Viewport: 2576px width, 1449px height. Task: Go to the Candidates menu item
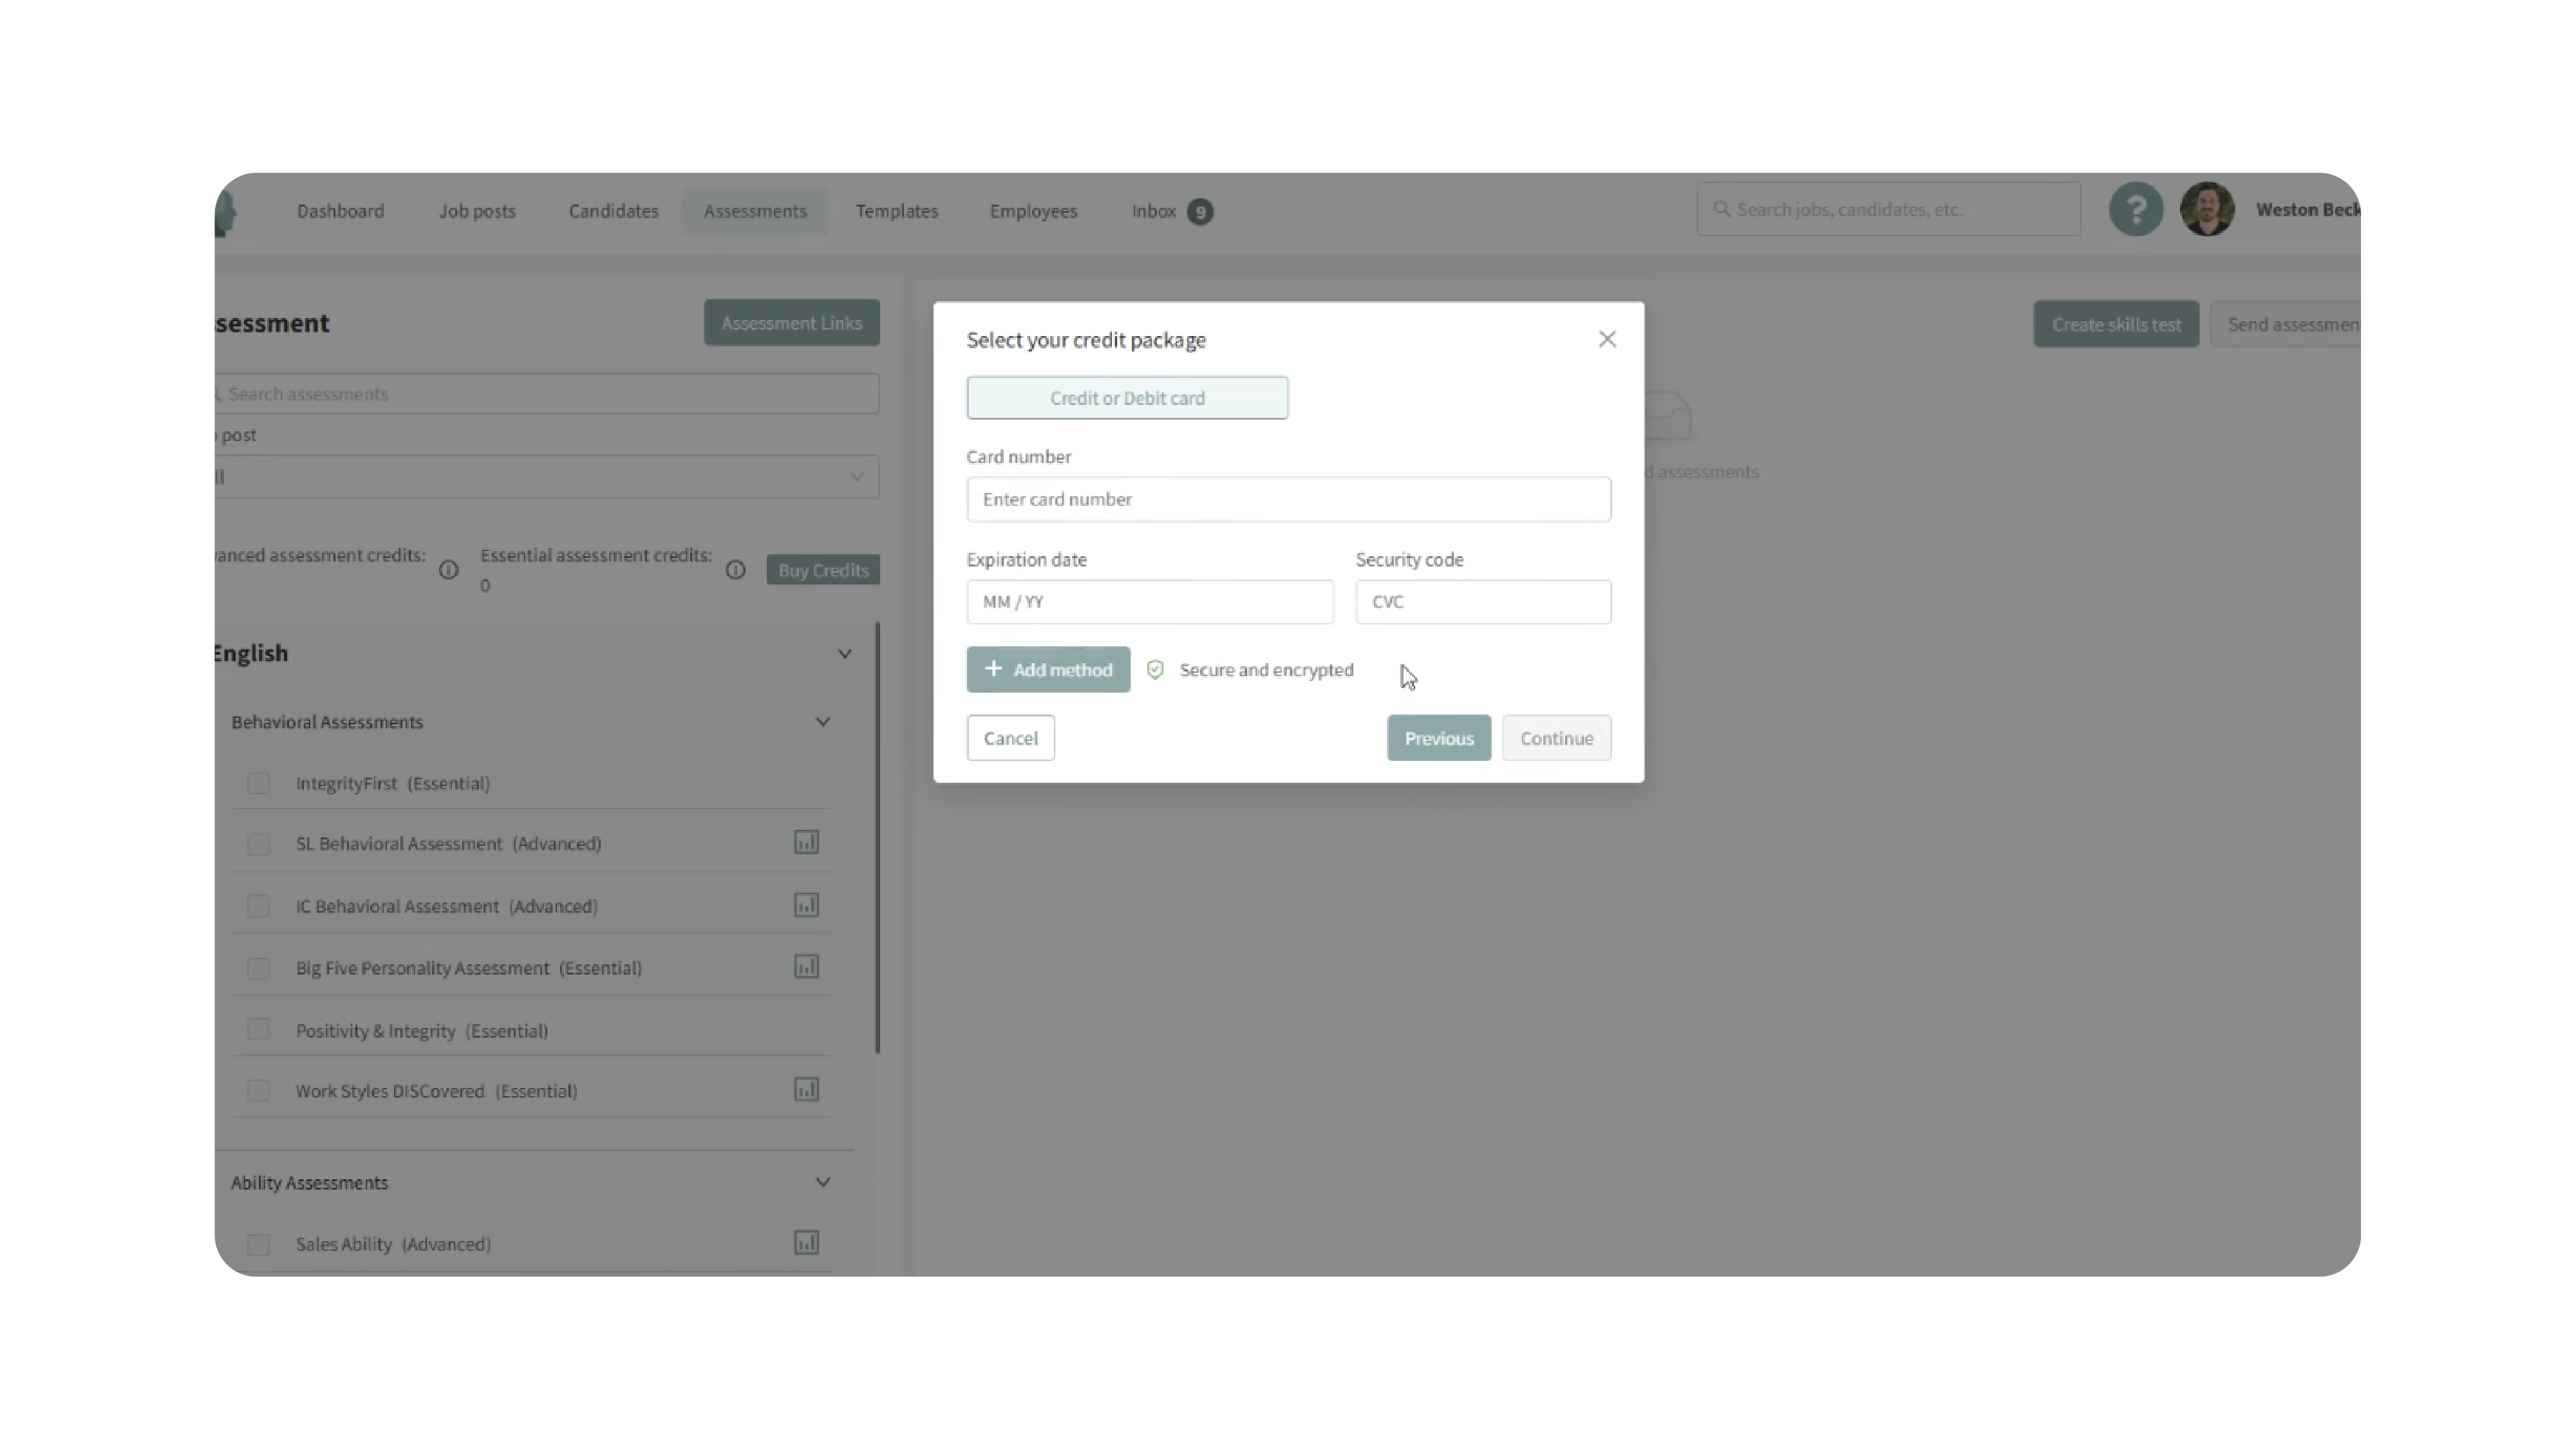[x=613, y=211]
